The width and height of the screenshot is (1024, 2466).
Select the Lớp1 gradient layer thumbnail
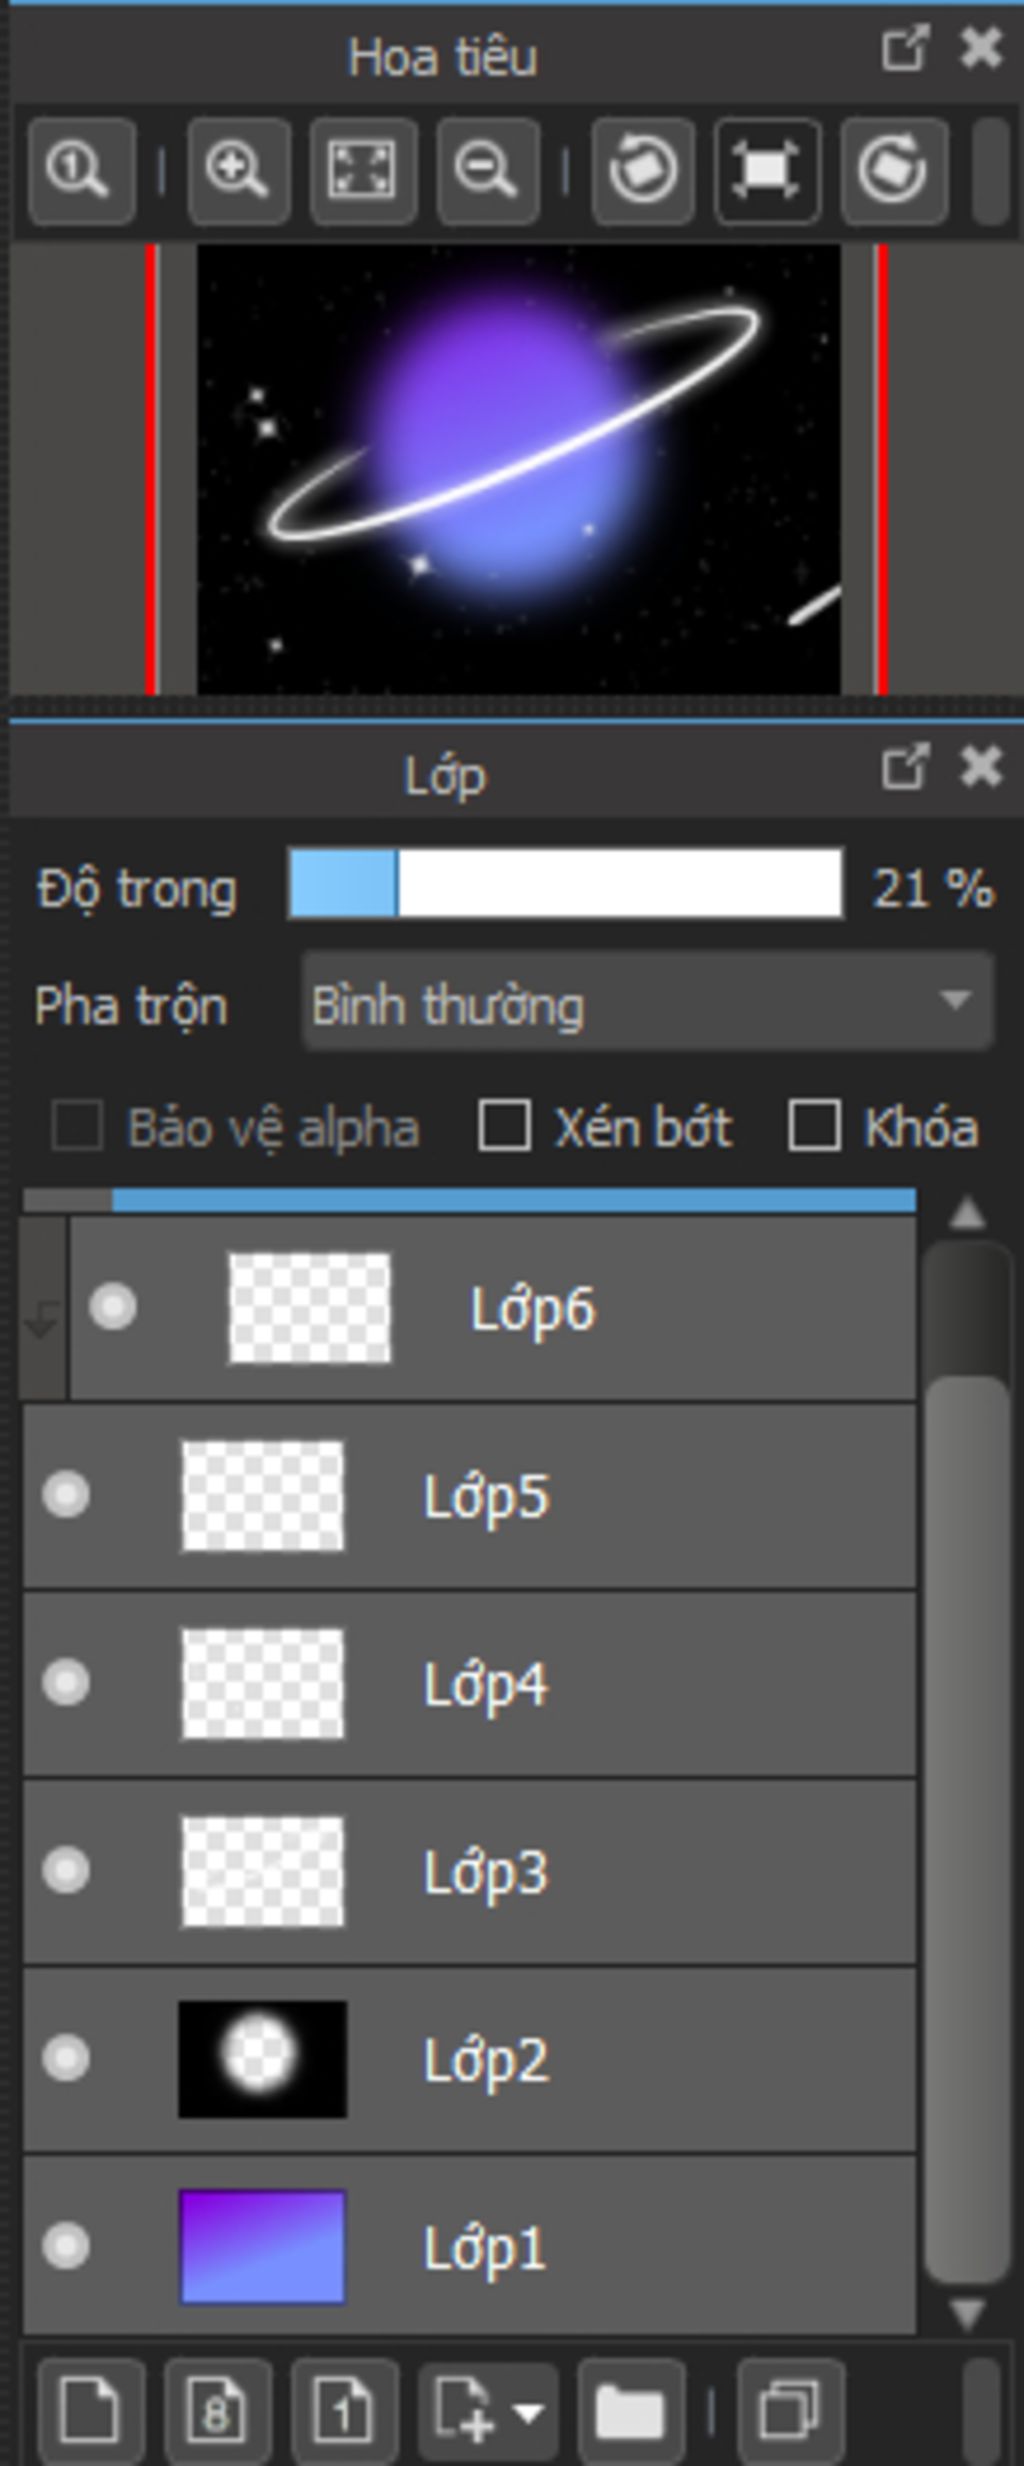coord(262,2246)
